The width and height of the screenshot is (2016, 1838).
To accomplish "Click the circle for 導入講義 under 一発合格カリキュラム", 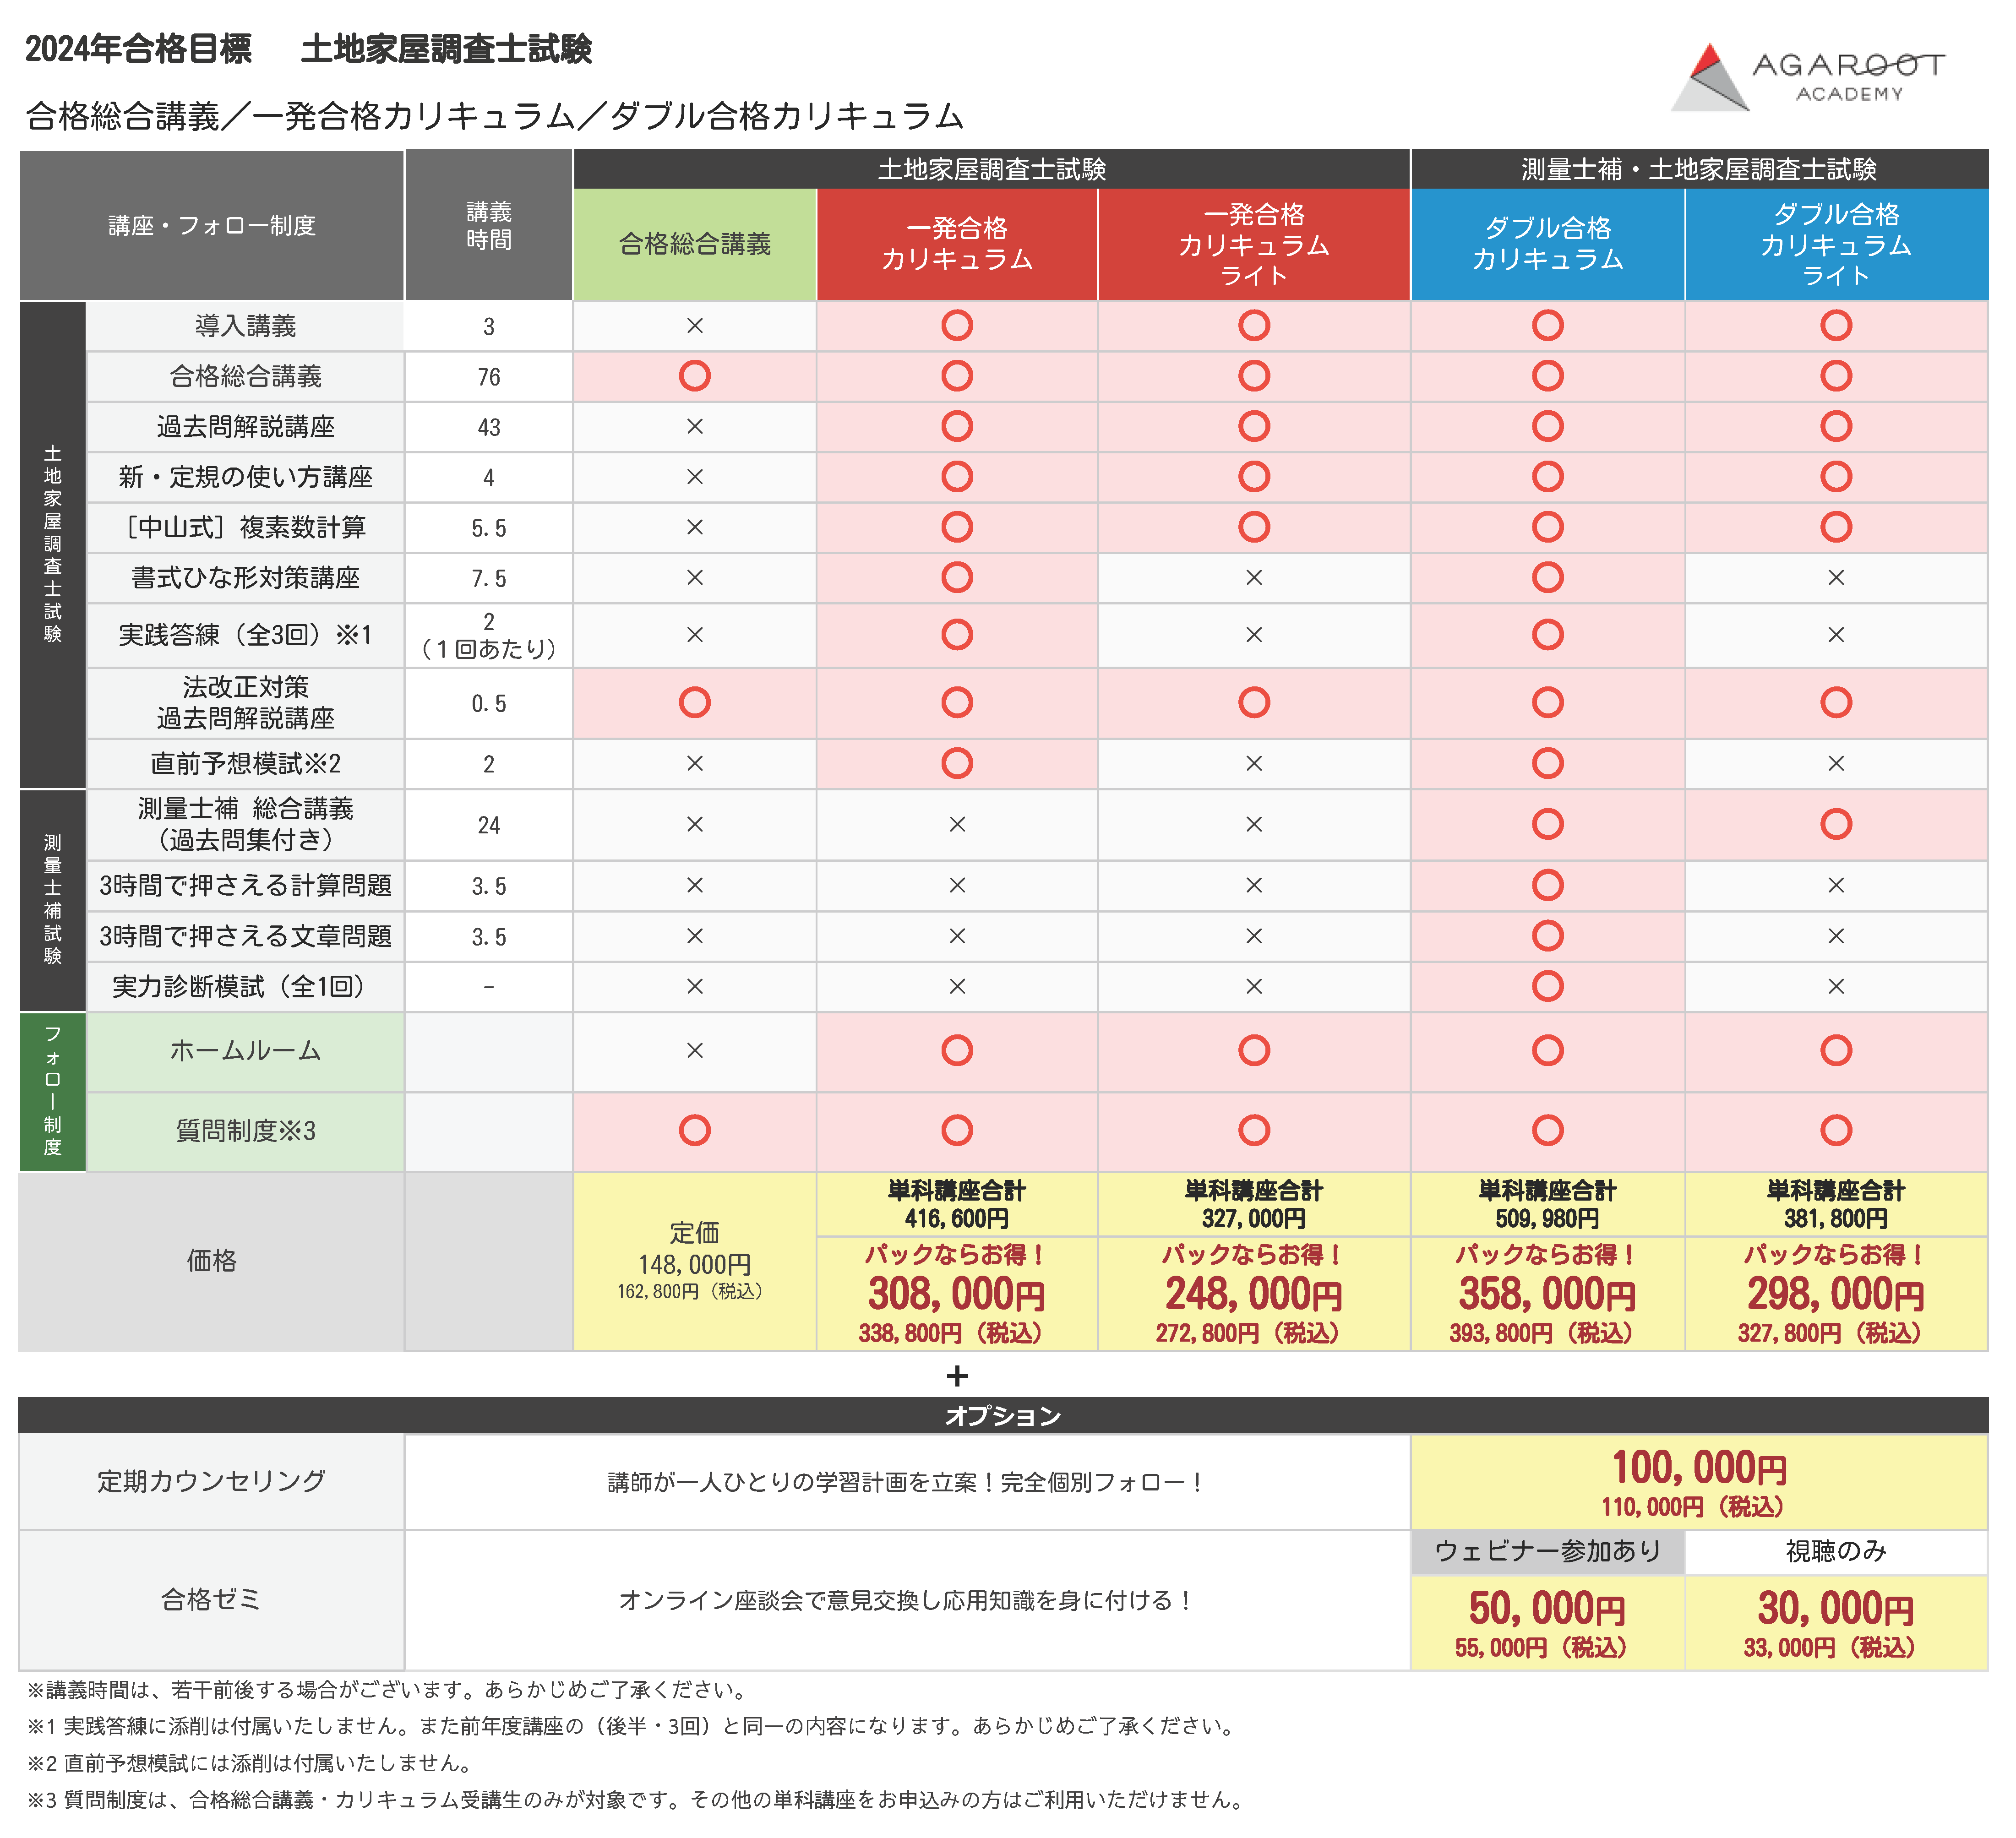I will [x=957, y=326].
